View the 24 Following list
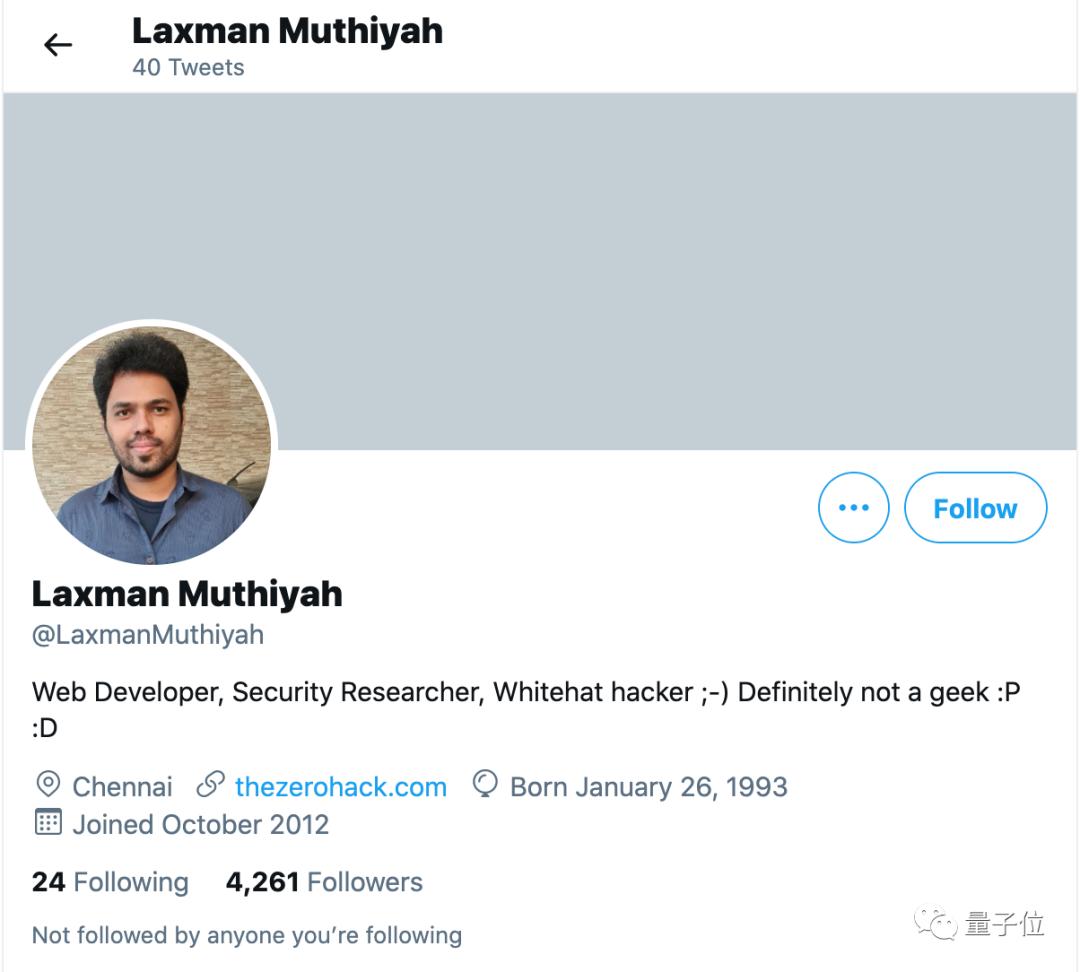Image resolution: width=1080 pixels, height=972 pixels. [110, 882]
